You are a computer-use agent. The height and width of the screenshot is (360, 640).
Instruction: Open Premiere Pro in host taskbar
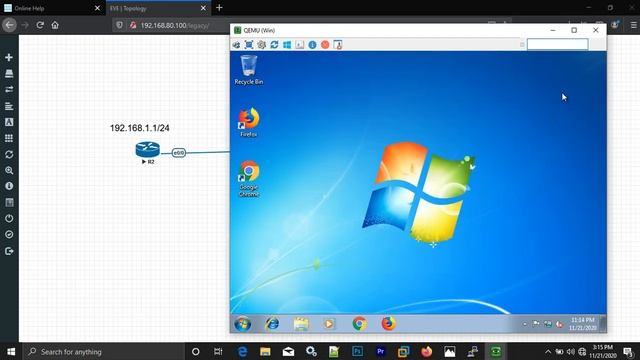380,351
